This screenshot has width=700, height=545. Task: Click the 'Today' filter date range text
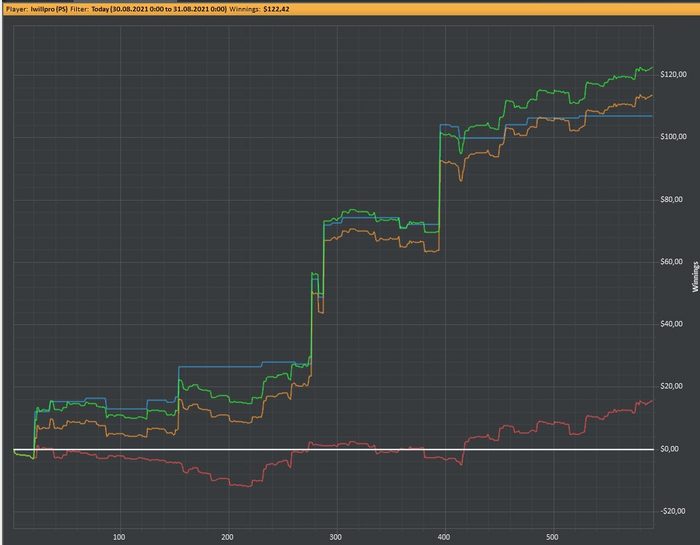[159, 9]
